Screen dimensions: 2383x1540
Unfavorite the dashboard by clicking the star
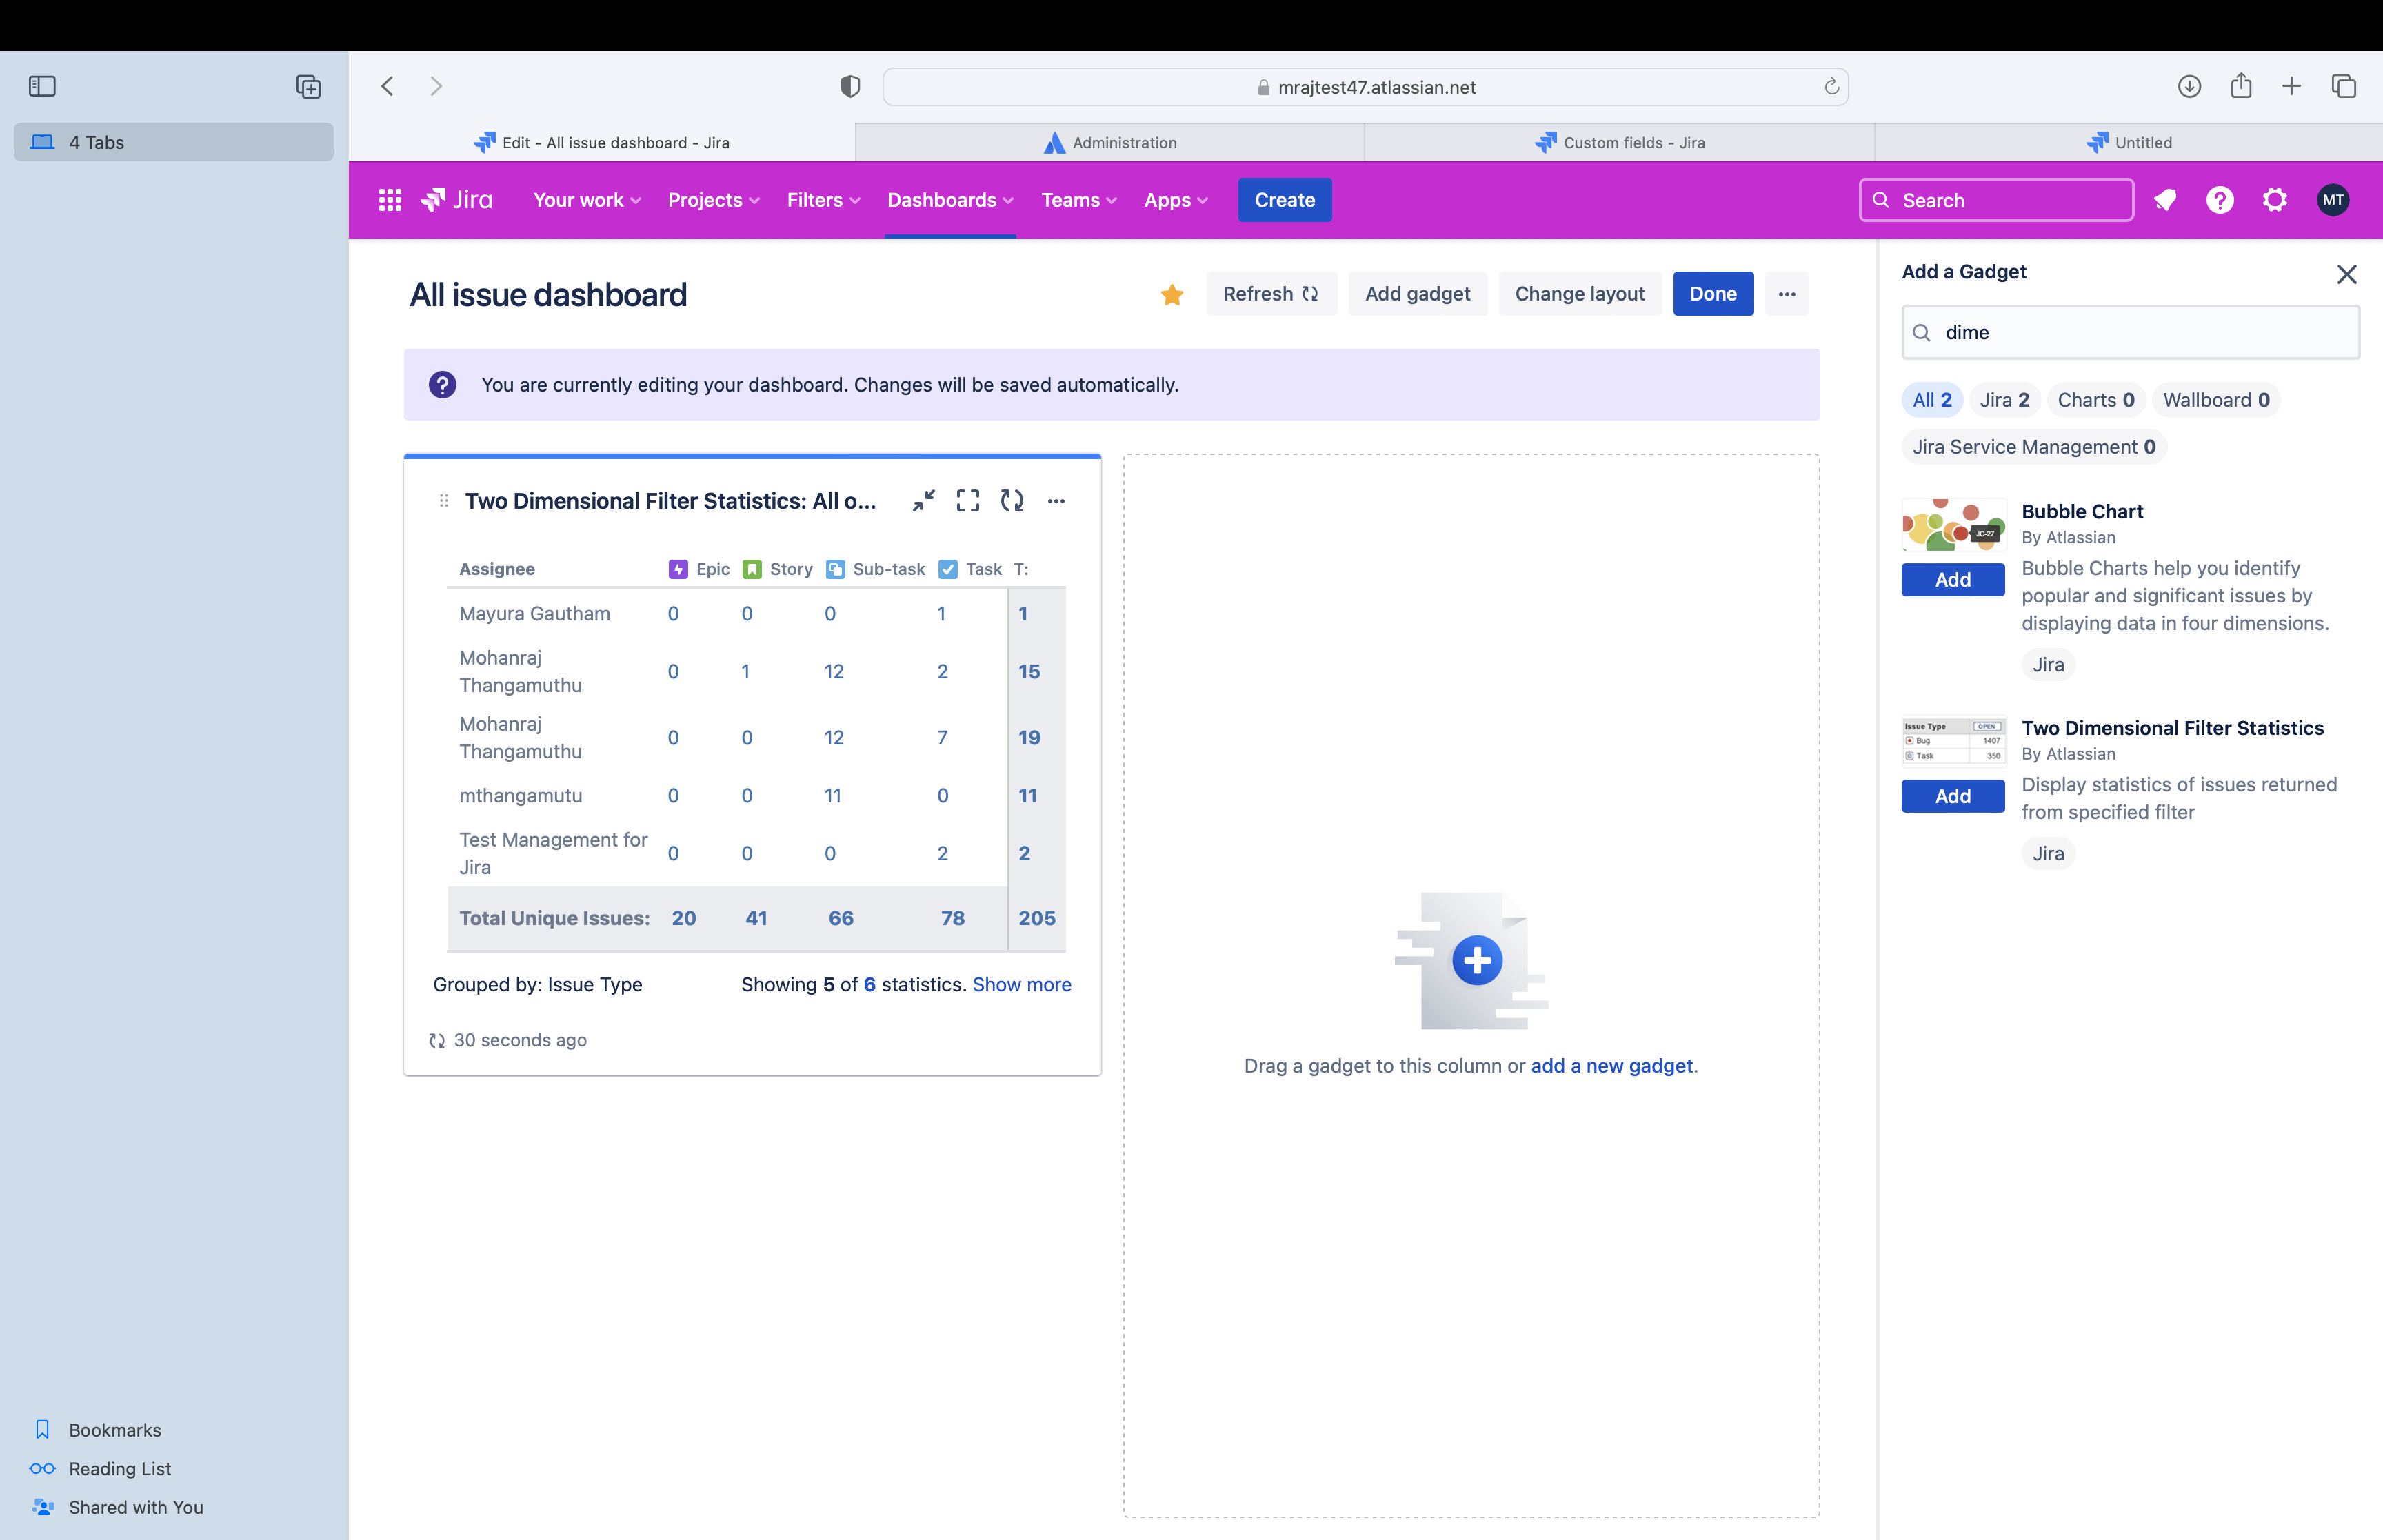click(1171, 294)
